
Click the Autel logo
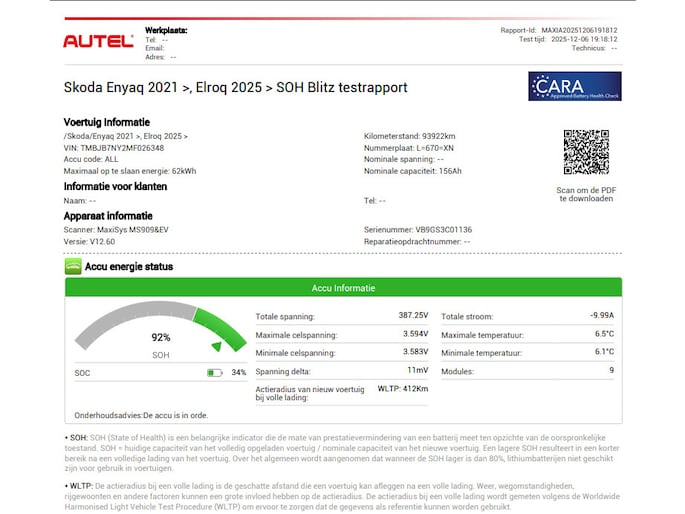coord(98,41)
